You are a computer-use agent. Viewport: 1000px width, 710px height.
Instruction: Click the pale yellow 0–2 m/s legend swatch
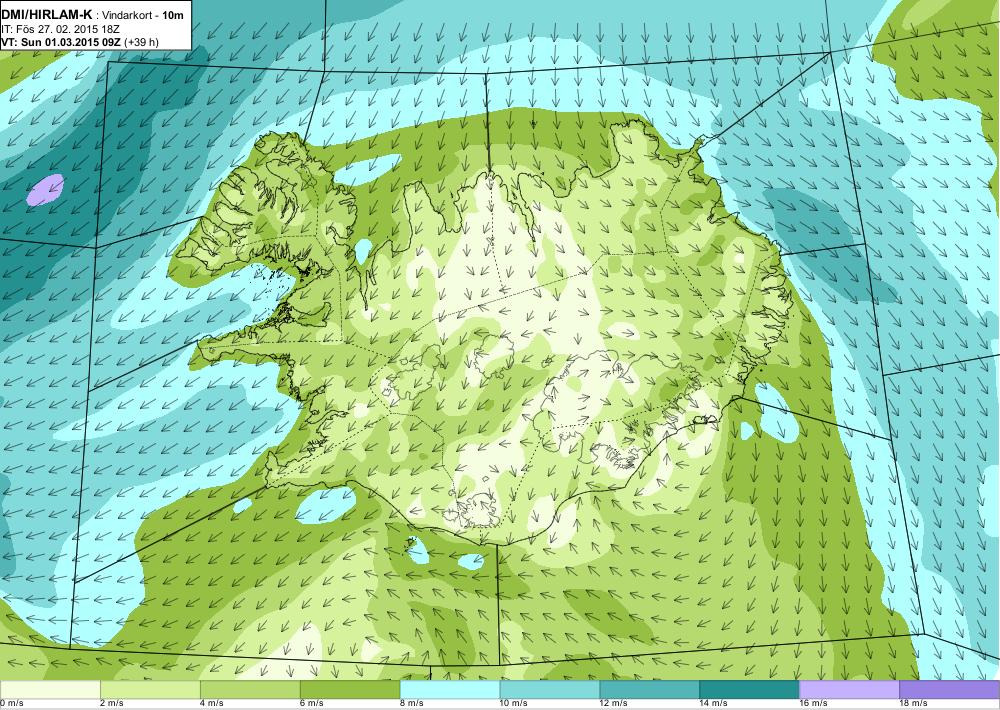(50, 689)
